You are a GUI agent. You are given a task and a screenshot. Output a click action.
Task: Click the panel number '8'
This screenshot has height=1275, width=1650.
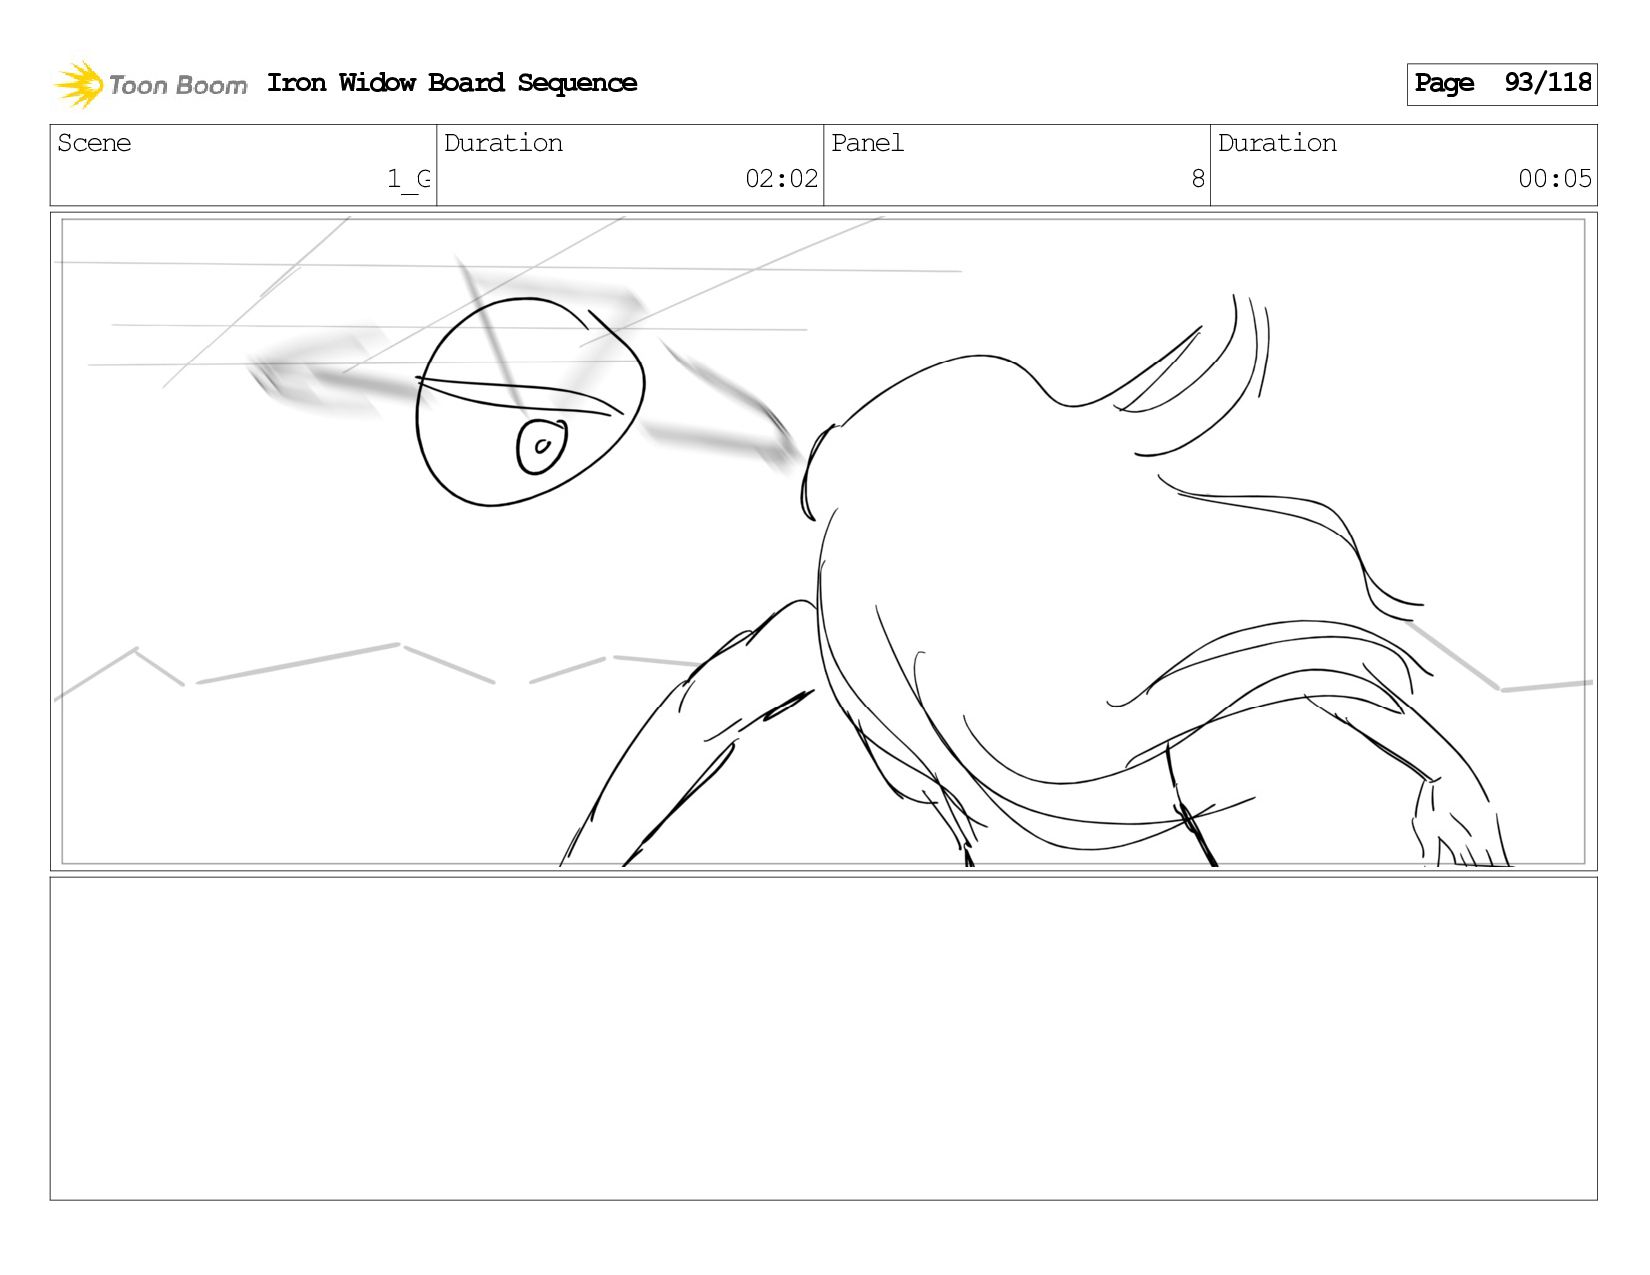point(1198,179)
